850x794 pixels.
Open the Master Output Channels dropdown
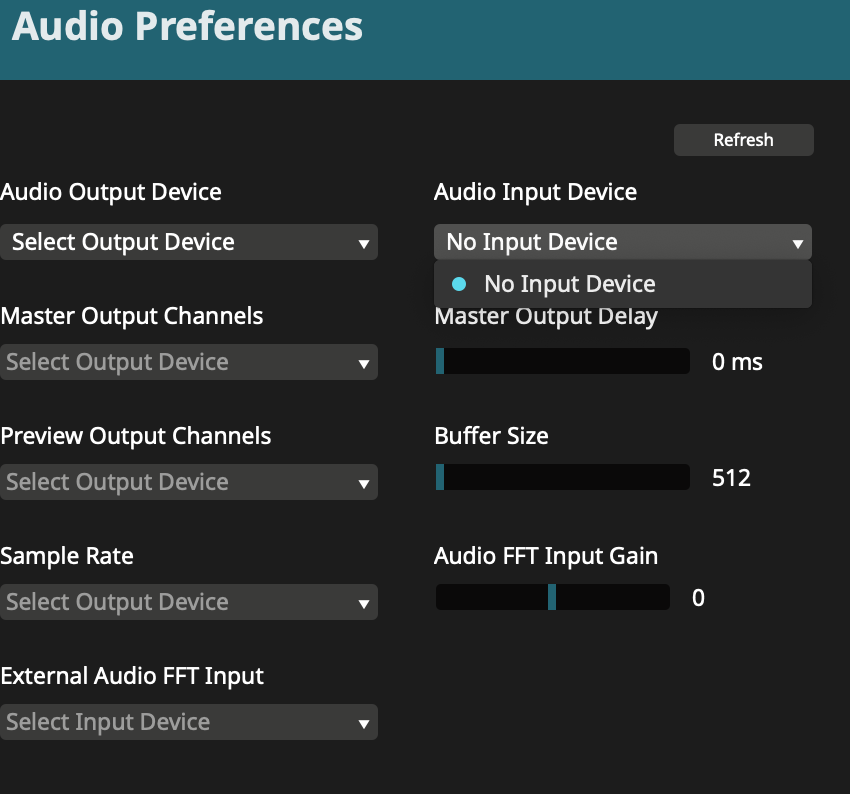pos(189,362)
